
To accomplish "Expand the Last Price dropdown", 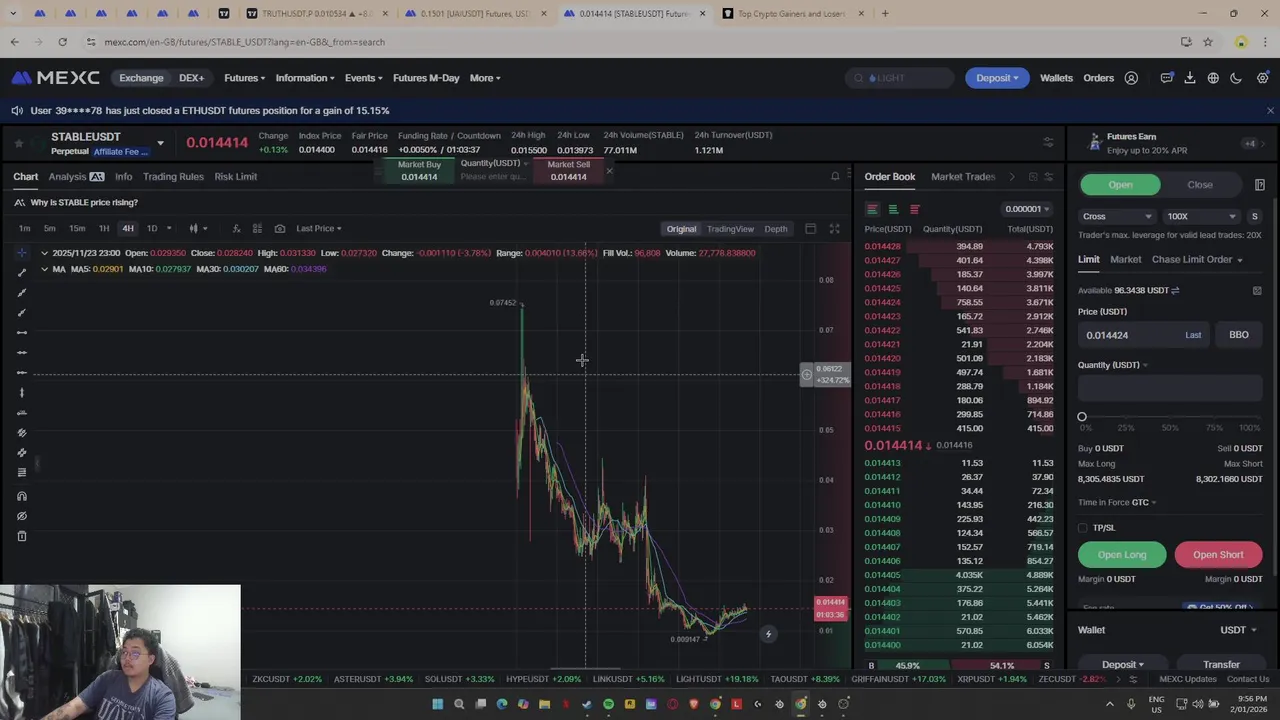I will (319, 228).
